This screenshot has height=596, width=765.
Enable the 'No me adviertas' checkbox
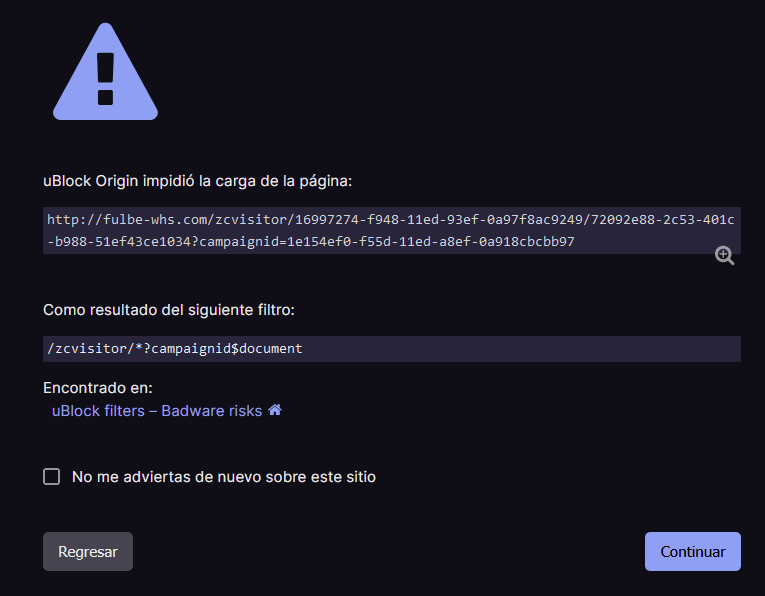[x=52, y=477]
